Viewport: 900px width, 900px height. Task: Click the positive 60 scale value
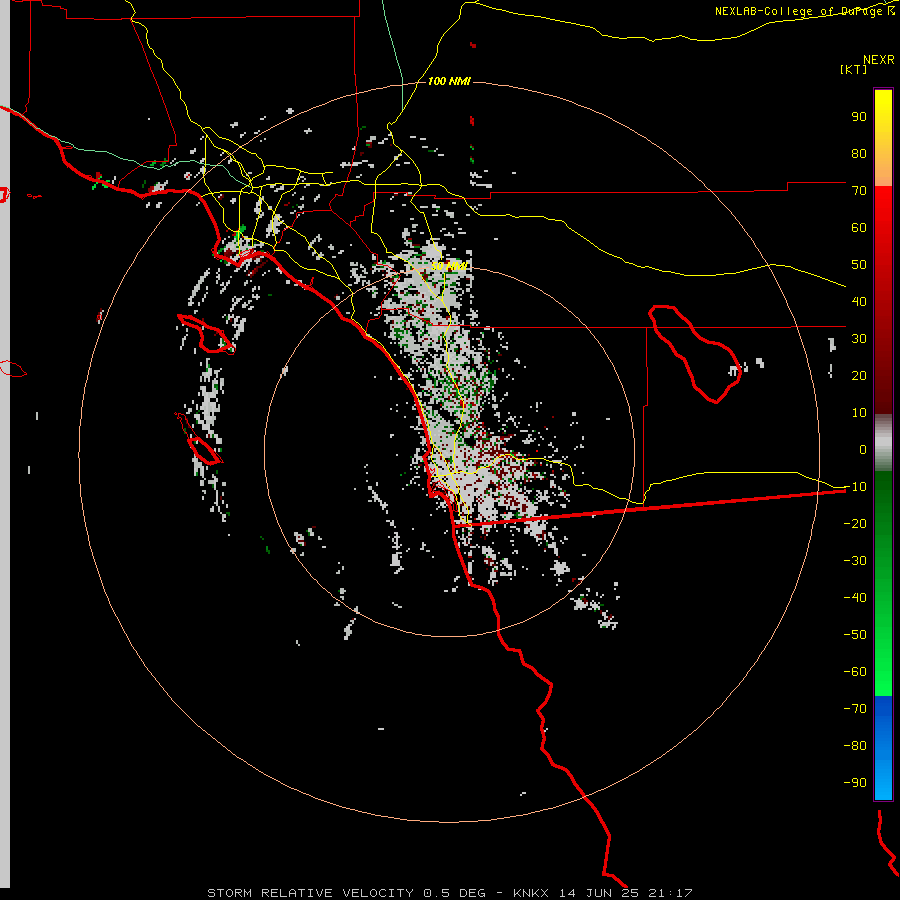(x=859, y=227)
